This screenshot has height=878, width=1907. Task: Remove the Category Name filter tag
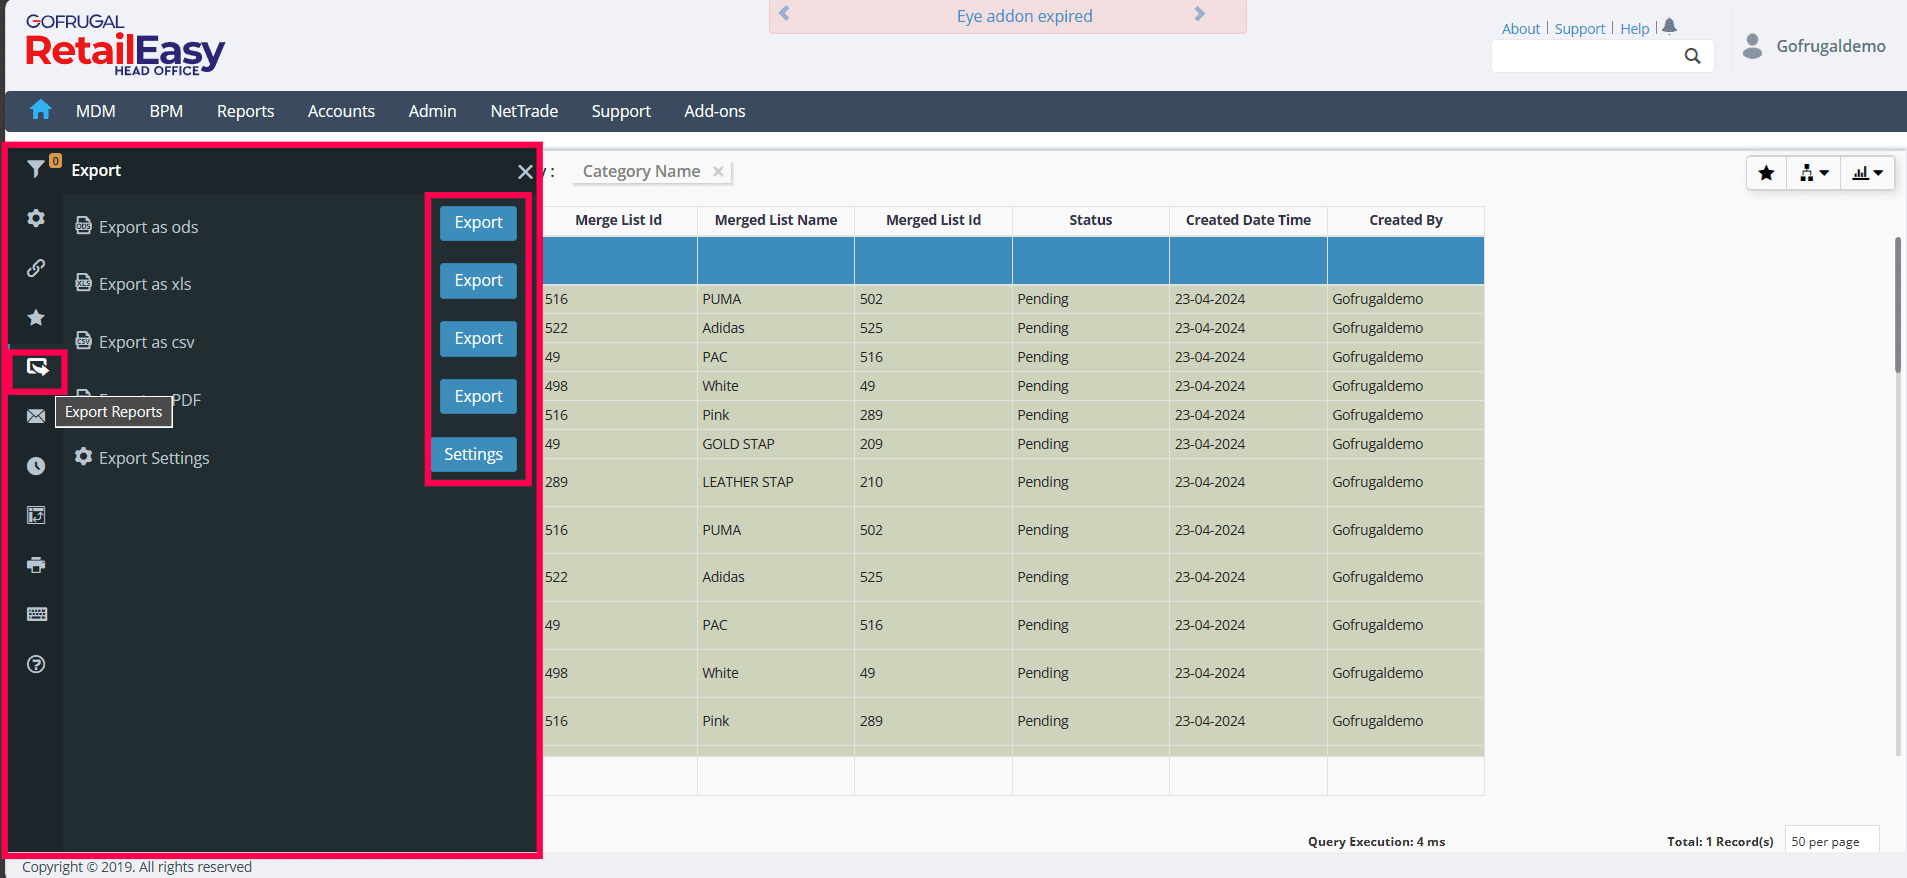(x=718, y=172)
